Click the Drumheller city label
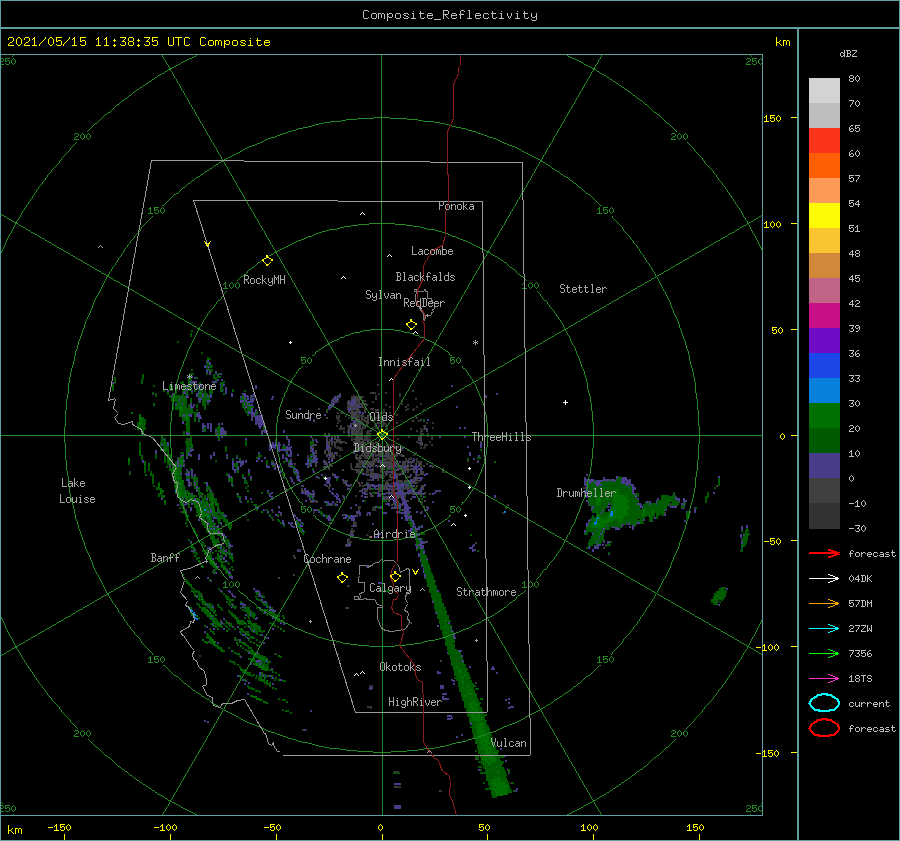The height and width of the screenshot is (841, 900). [586, 493]
